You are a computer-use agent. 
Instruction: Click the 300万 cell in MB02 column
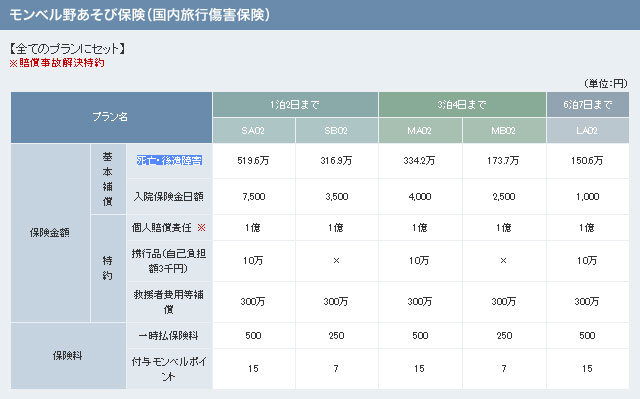pos(504,302)
